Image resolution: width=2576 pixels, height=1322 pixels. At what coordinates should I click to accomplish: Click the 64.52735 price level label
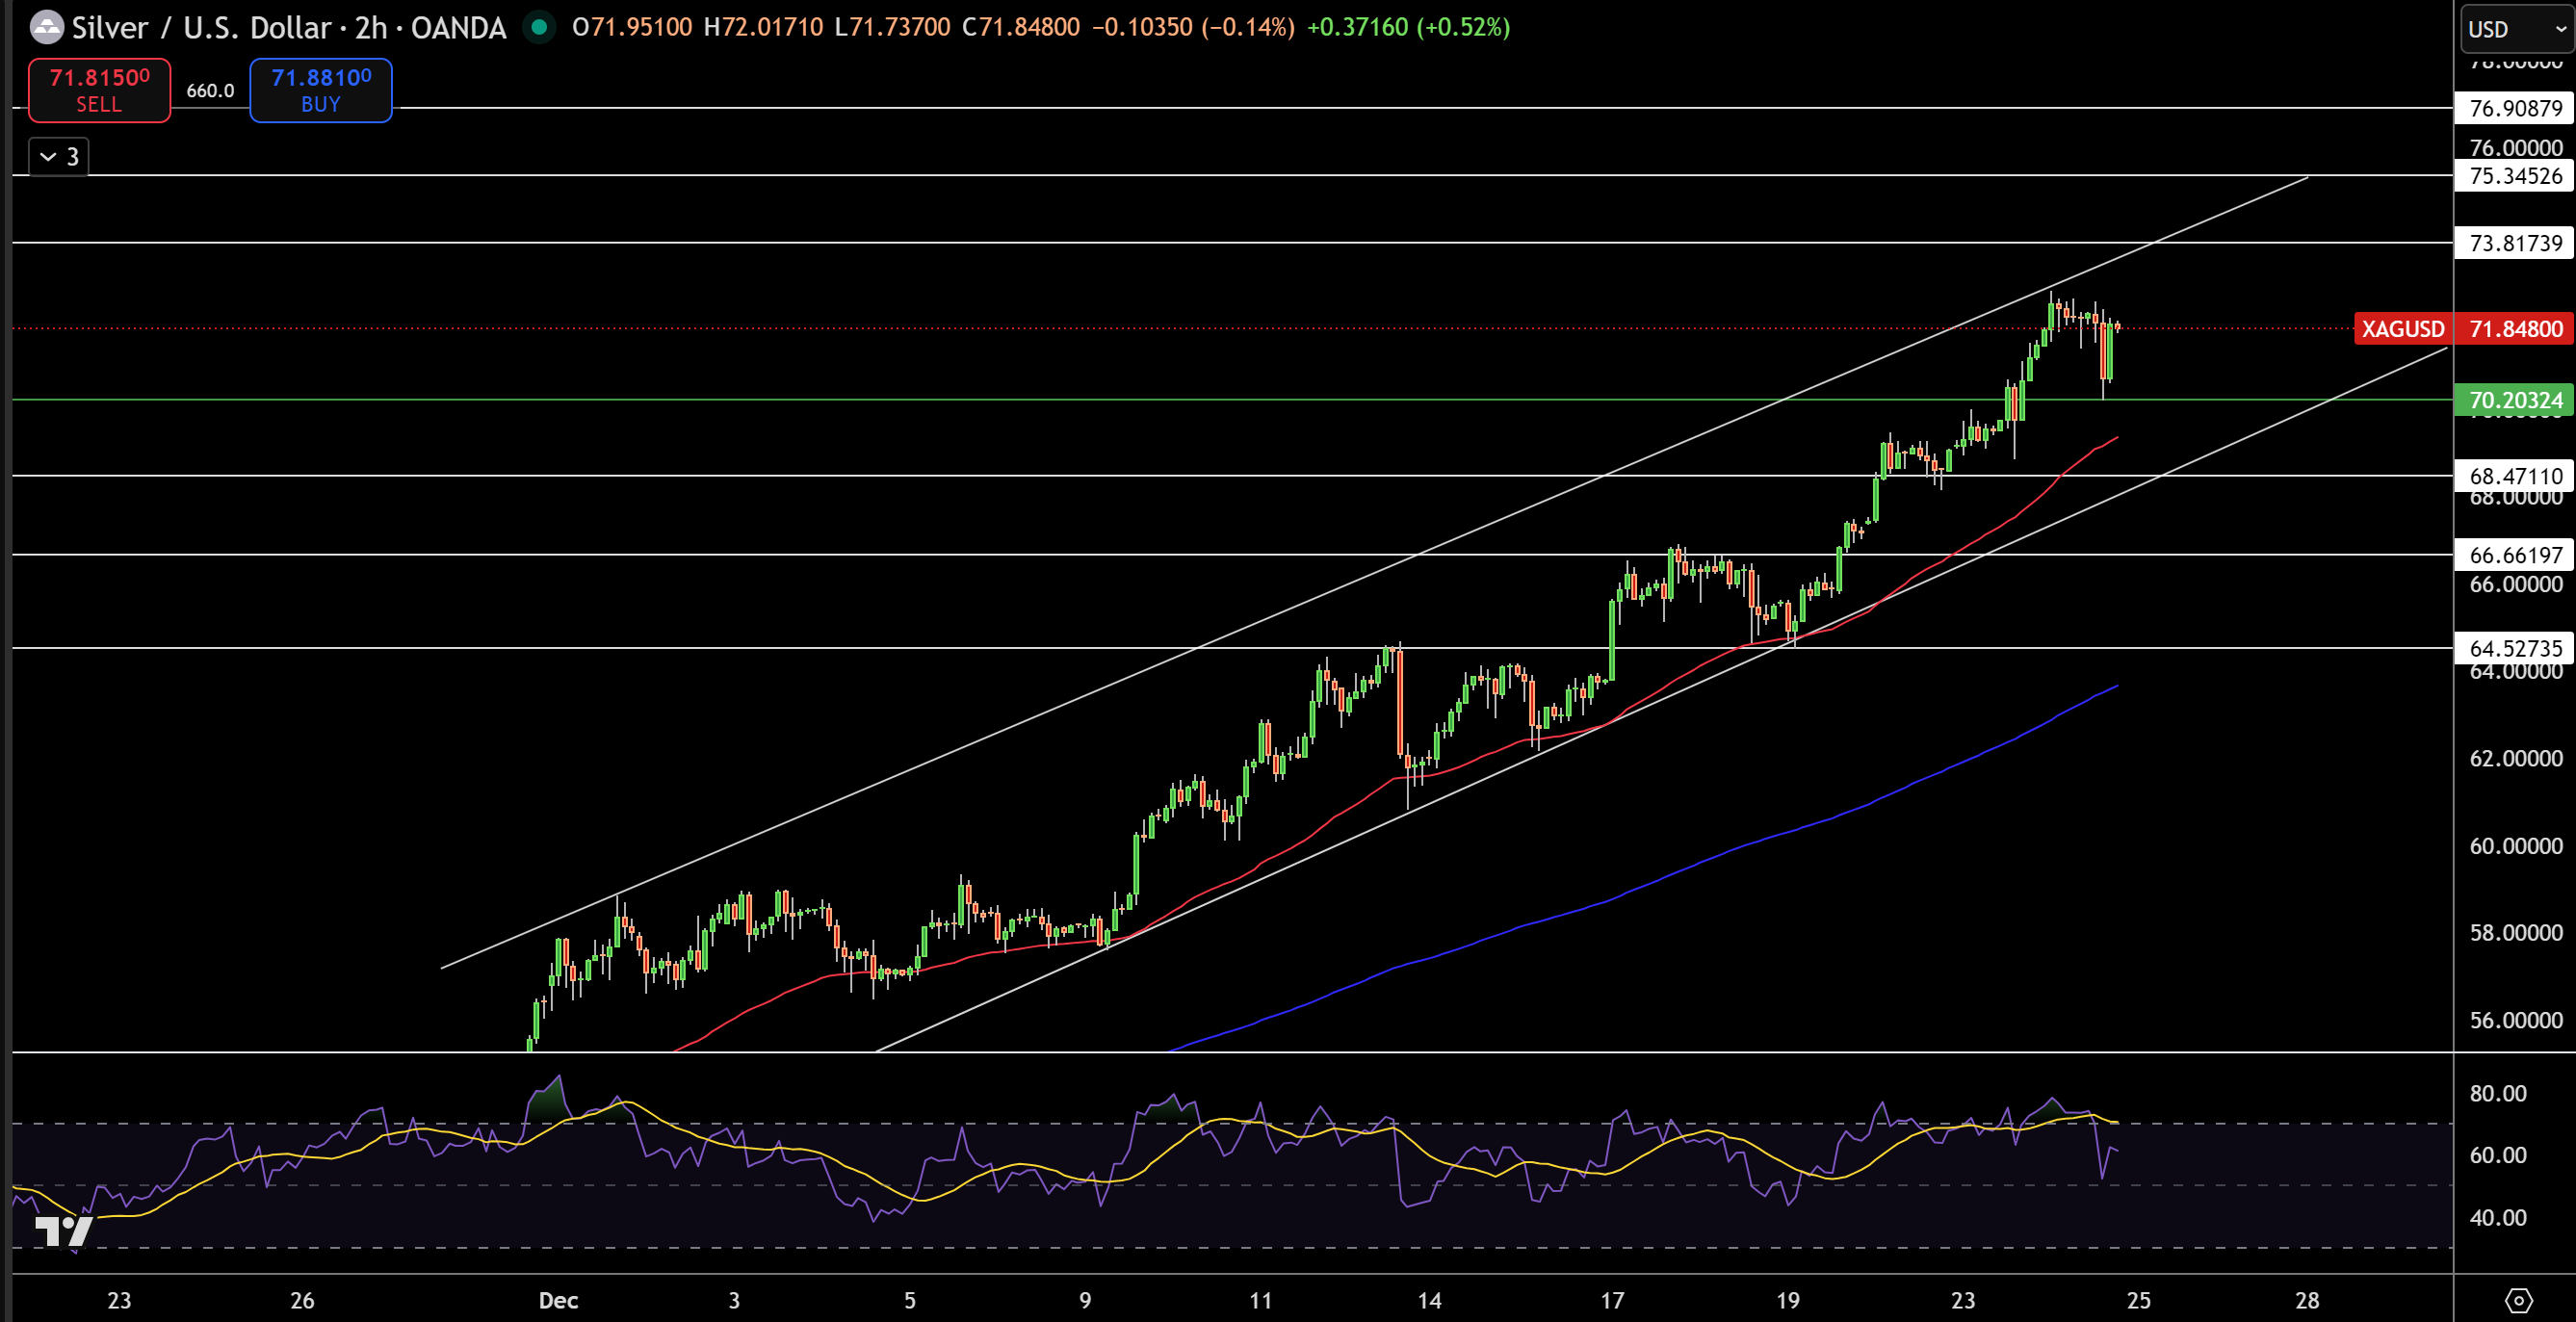coord(2515,648)
